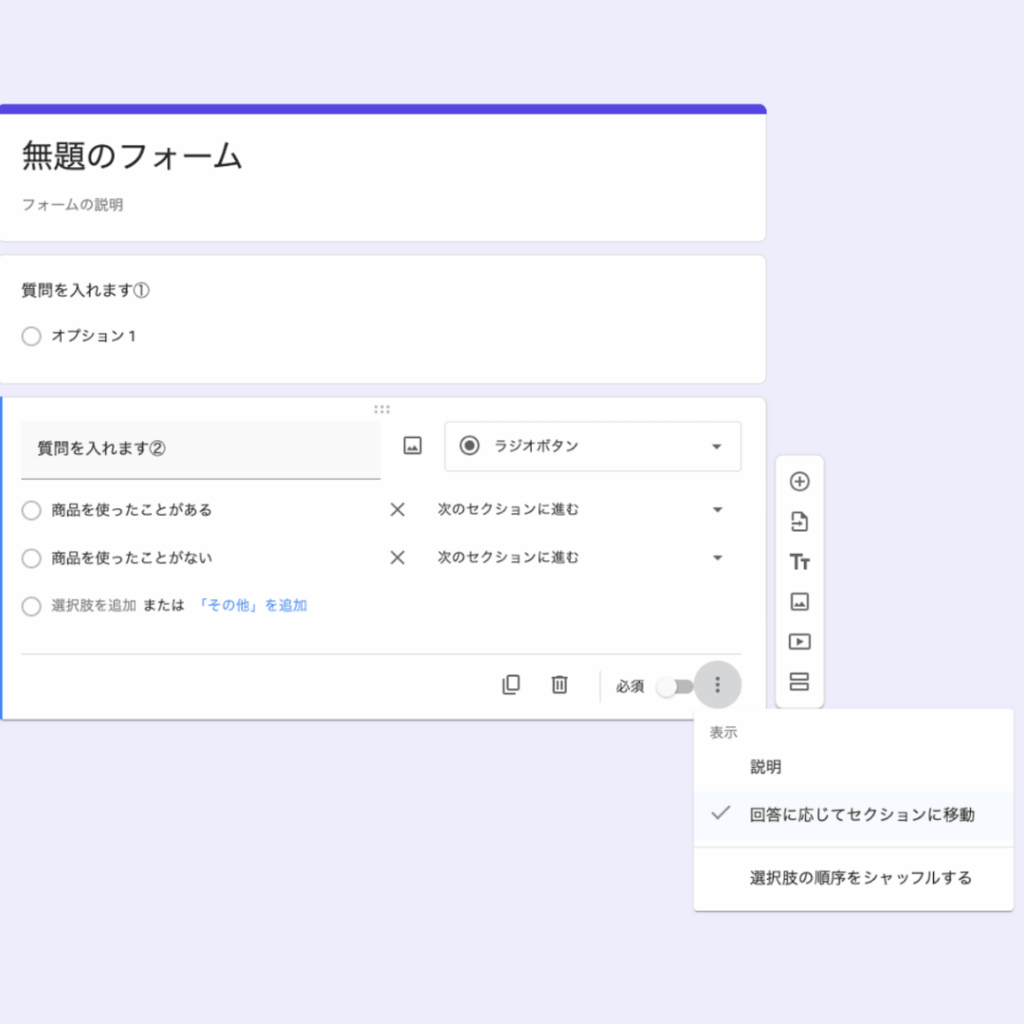Add a new question with the plus icon
The width and height of the screenshot is (1024, 1024).
799,481
